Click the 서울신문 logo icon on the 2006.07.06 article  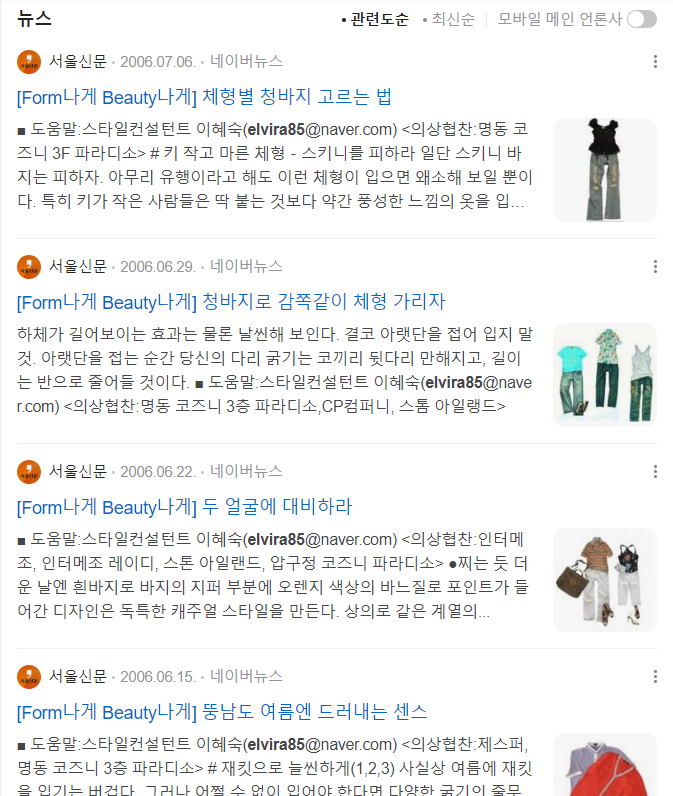click(x=29, y=62)
